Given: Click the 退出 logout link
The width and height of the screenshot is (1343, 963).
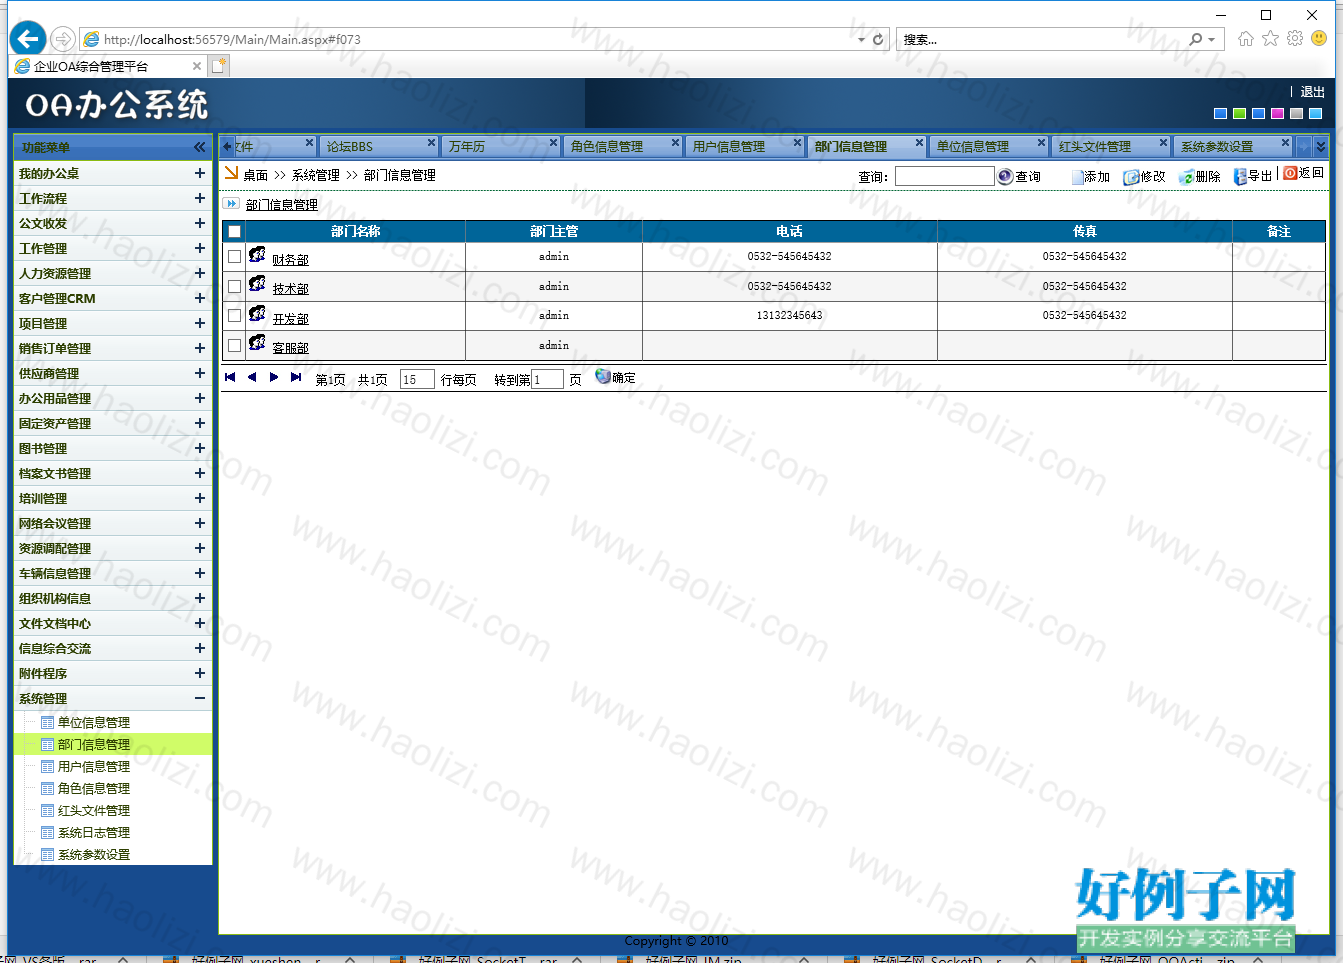Looking at the screenshot, I should [x=1312, y=92].
